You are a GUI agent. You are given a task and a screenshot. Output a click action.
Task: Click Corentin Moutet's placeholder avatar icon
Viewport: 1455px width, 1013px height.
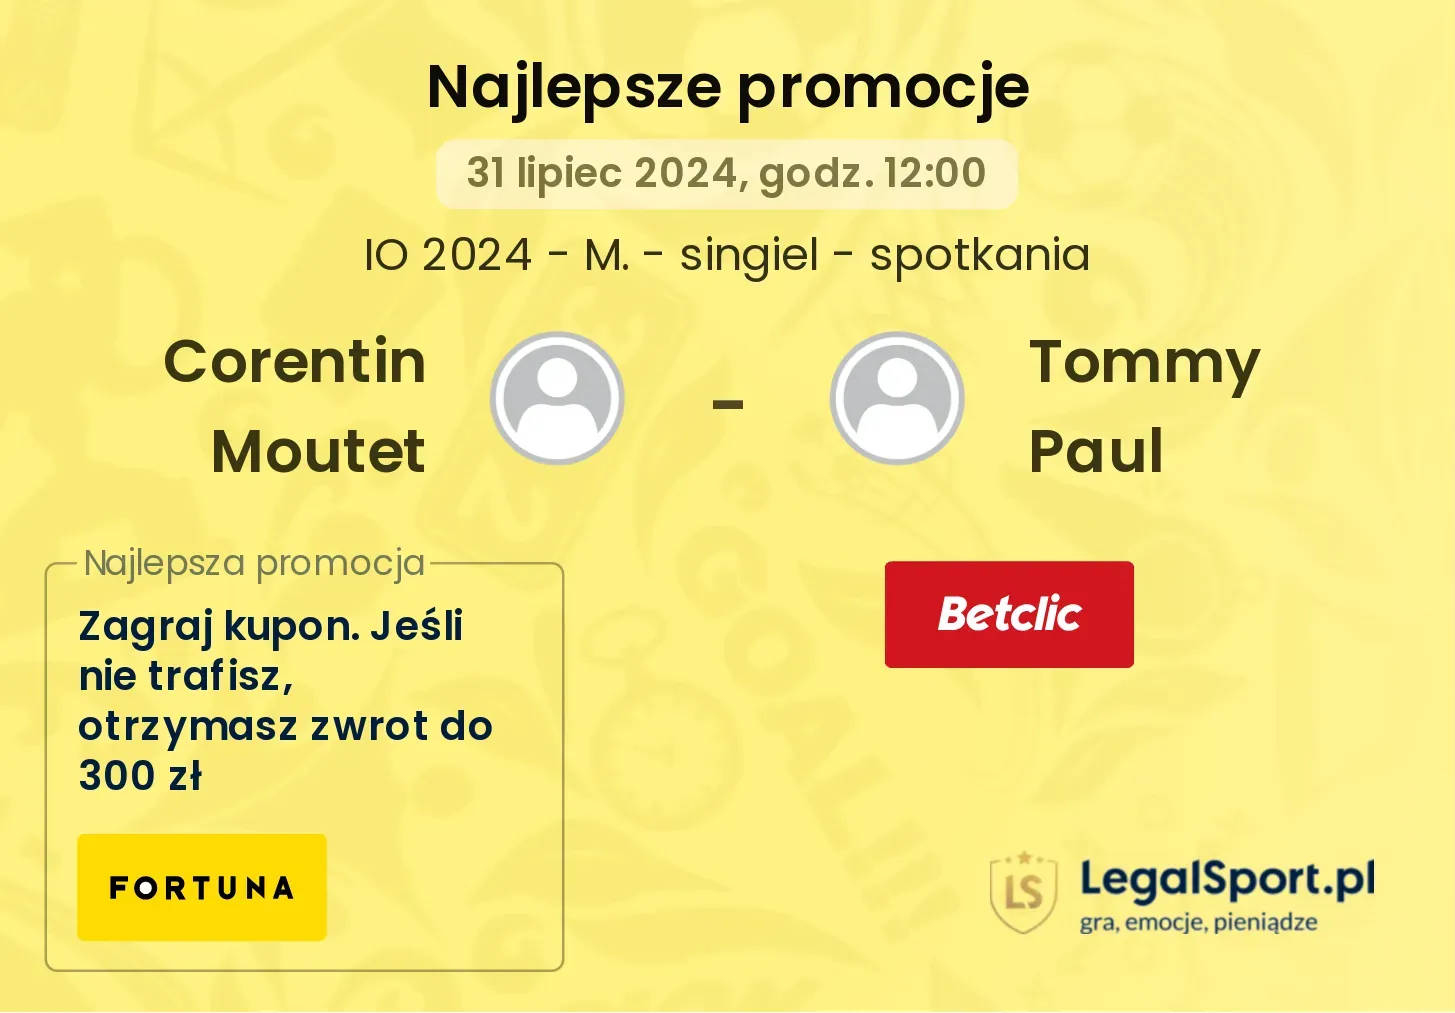pyautogui.click(x=557, y=398)
